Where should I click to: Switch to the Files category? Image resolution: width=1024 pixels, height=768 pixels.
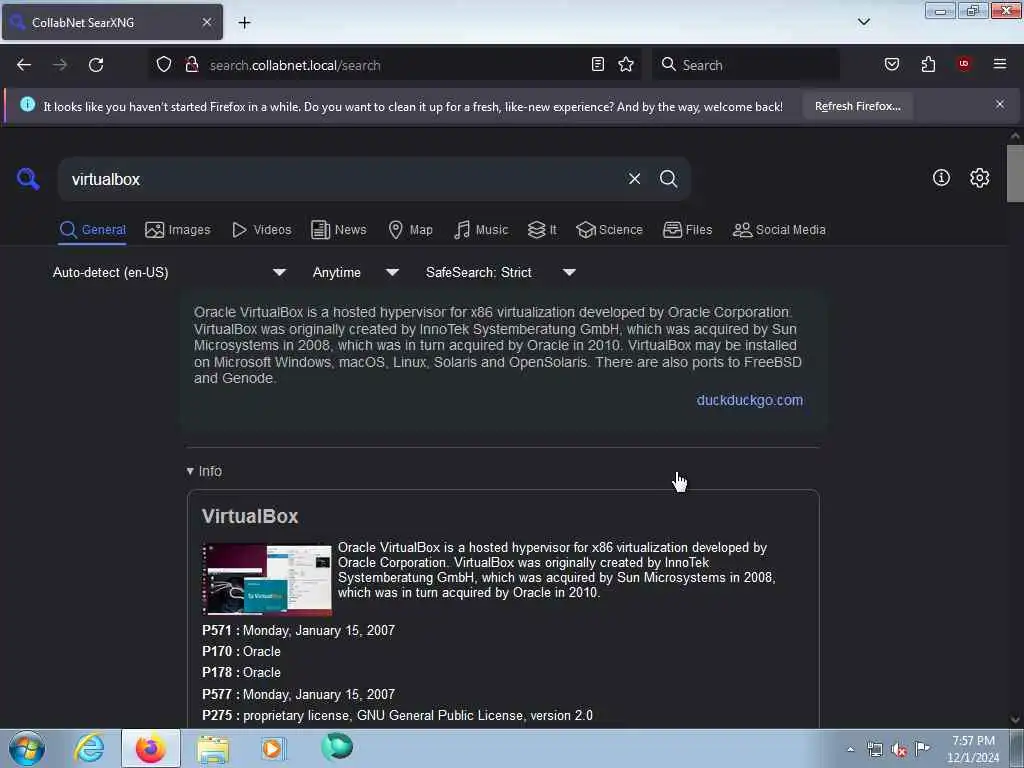(688, 230)
